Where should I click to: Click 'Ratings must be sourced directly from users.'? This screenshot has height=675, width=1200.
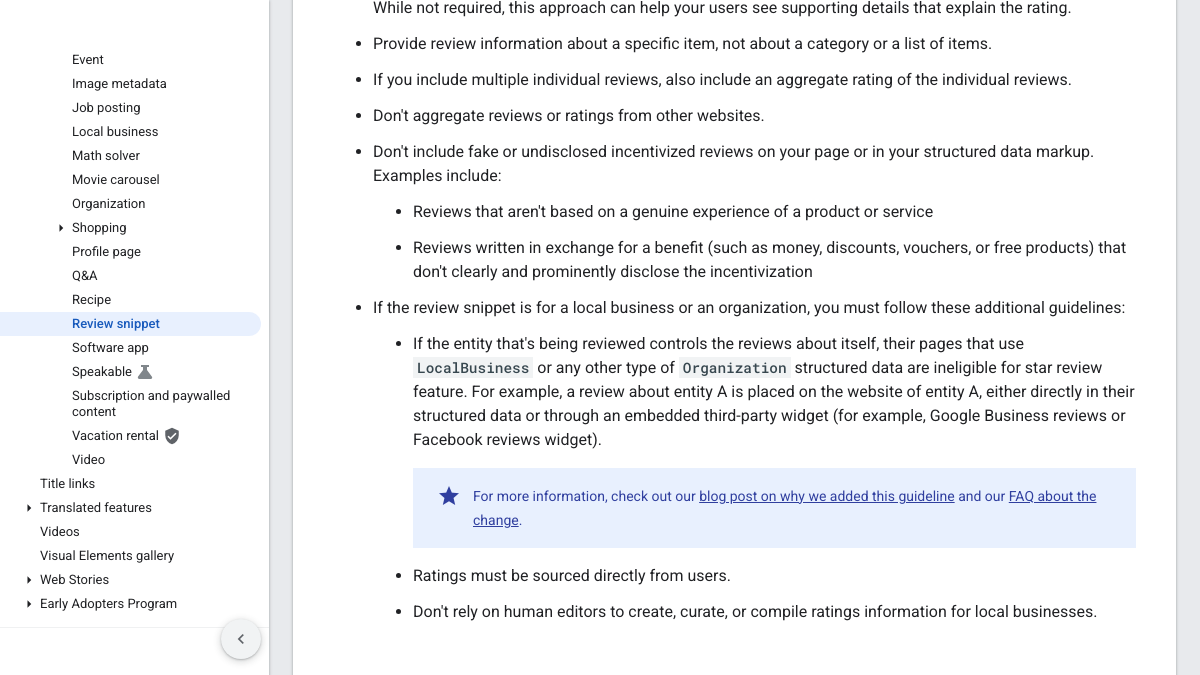572,576
